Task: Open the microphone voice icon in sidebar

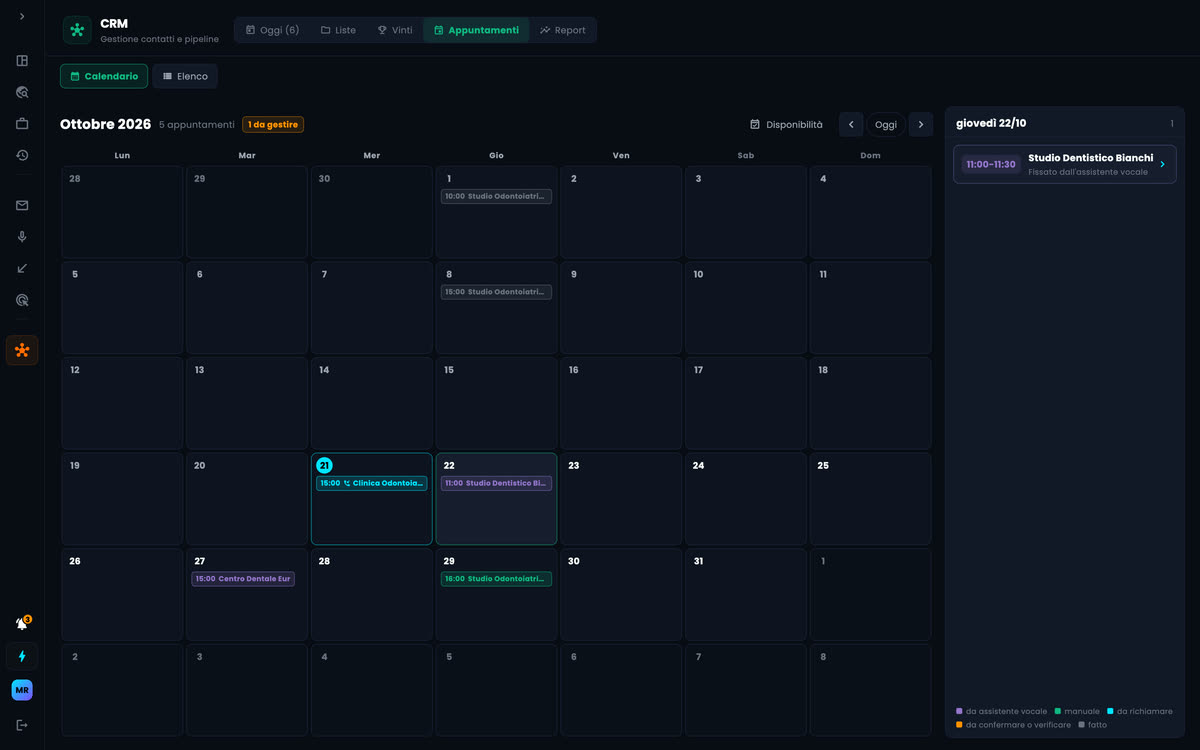Action: (22, 237)
